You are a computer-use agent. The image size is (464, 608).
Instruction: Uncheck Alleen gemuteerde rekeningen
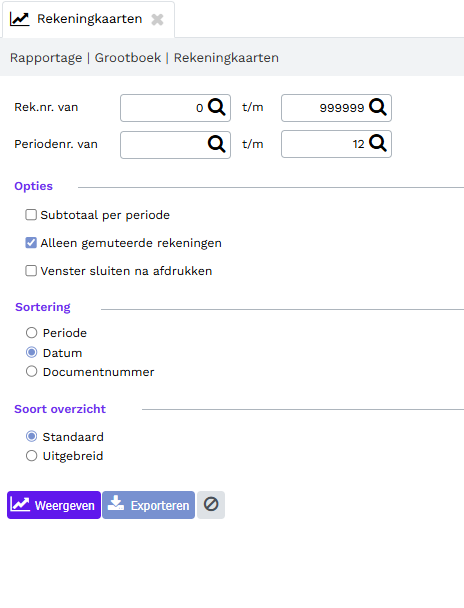pyautogui.click(x=31, y=243)
